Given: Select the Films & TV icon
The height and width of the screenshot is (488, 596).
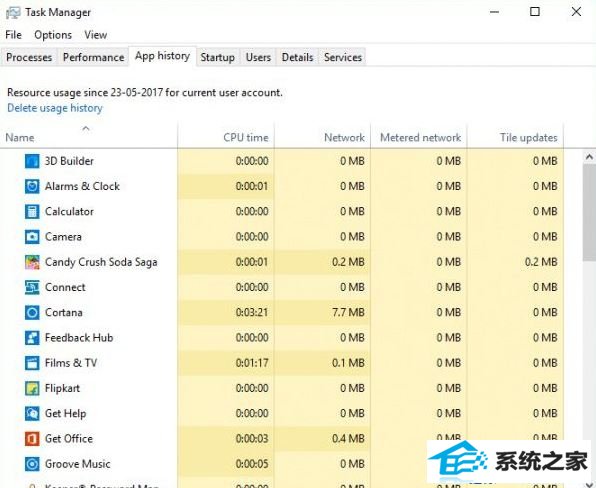Looking at the screenshot, I should [32, 363].
